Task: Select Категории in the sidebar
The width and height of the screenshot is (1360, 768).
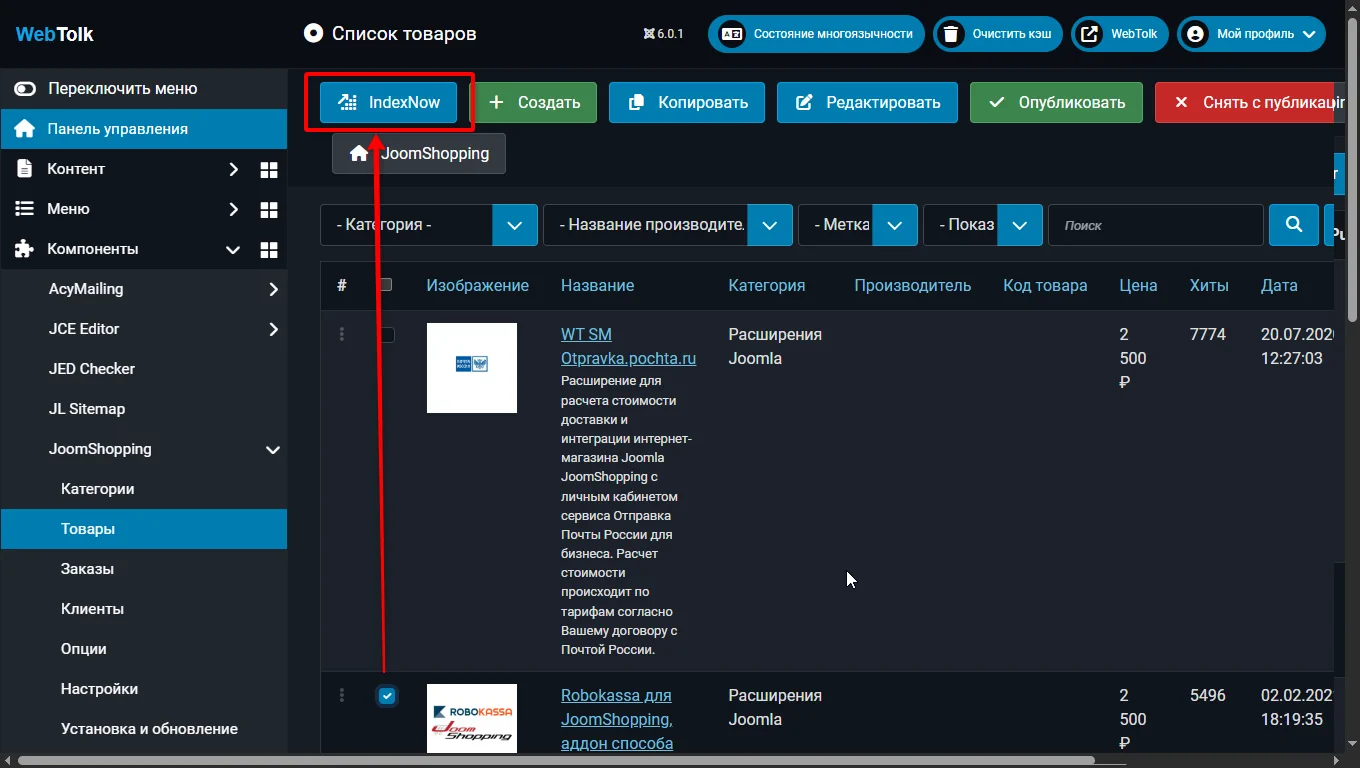Action: click(x=97, y=489)
